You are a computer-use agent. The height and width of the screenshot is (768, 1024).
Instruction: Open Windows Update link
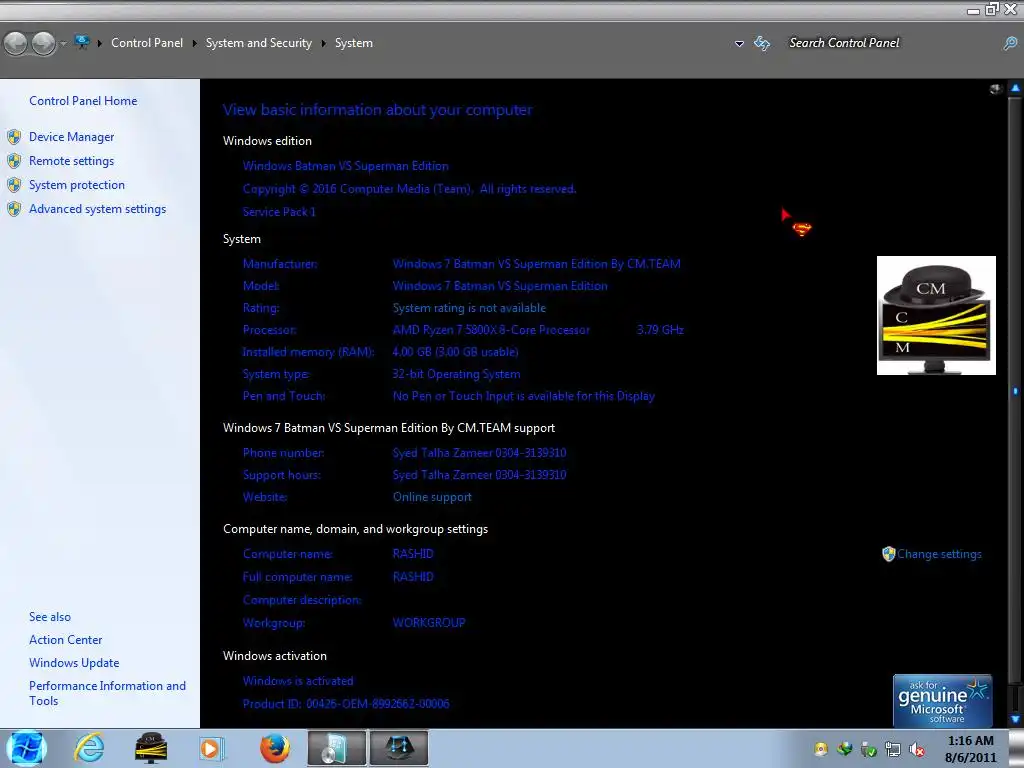74,662
